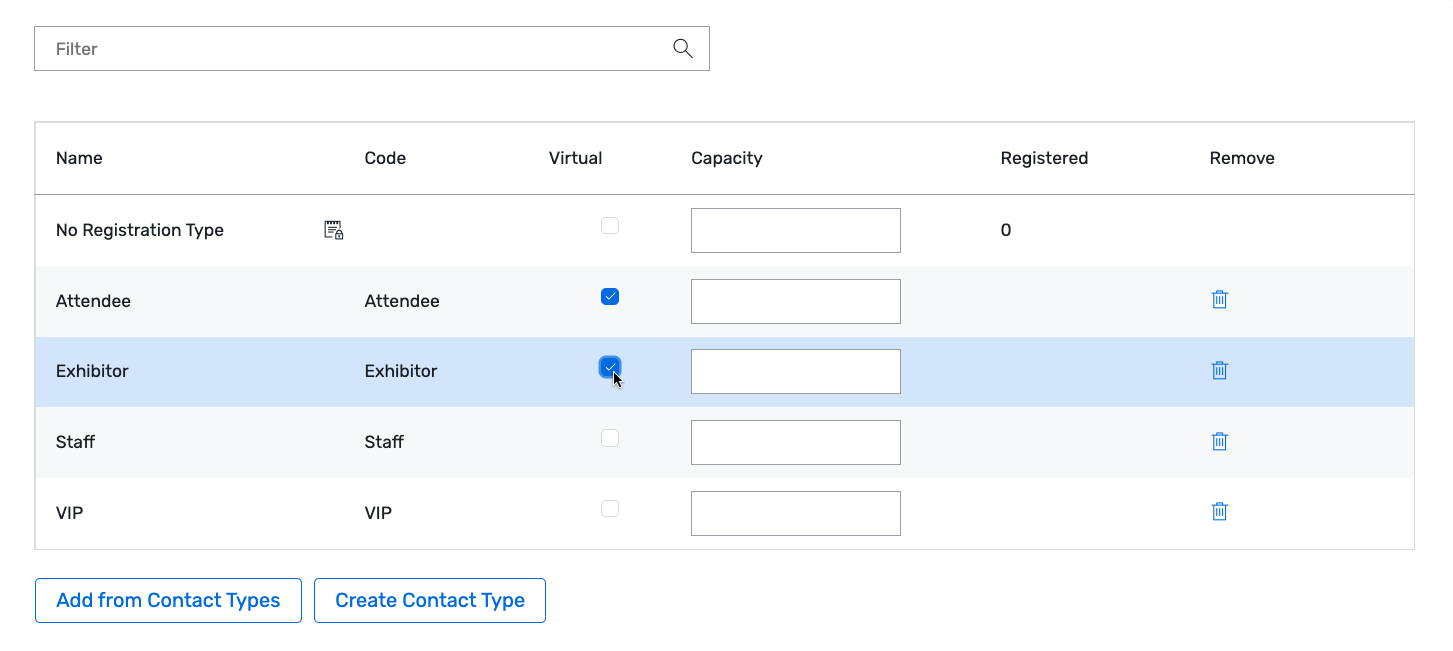This screenshot has width=1453, height=651.
Task: Remove Exhibitor using its trash icon
Action: point(1219,370)
